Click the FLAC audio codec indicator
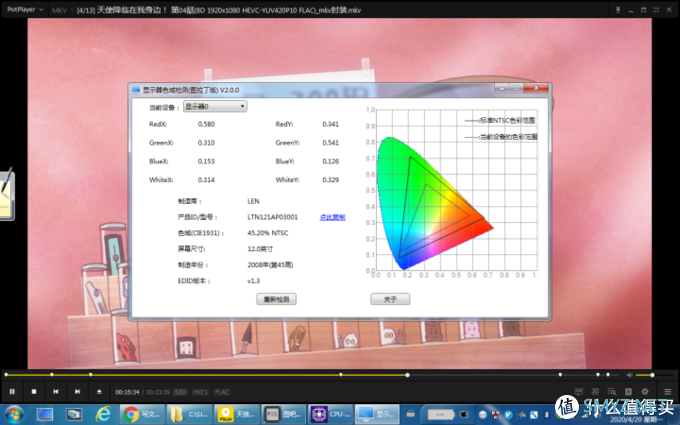Image resolution: width=680 pixels, height=425 pixels. [222, 392]
